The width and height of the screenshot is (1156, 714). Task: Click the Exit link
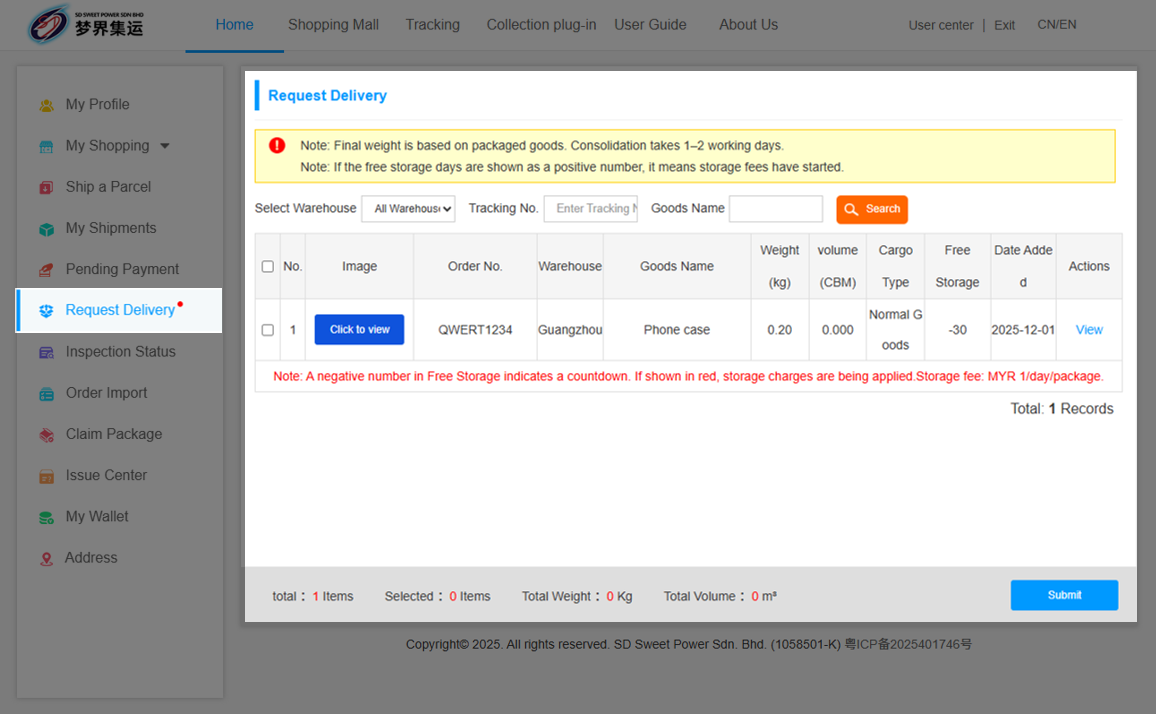[x=1004, y=25]
